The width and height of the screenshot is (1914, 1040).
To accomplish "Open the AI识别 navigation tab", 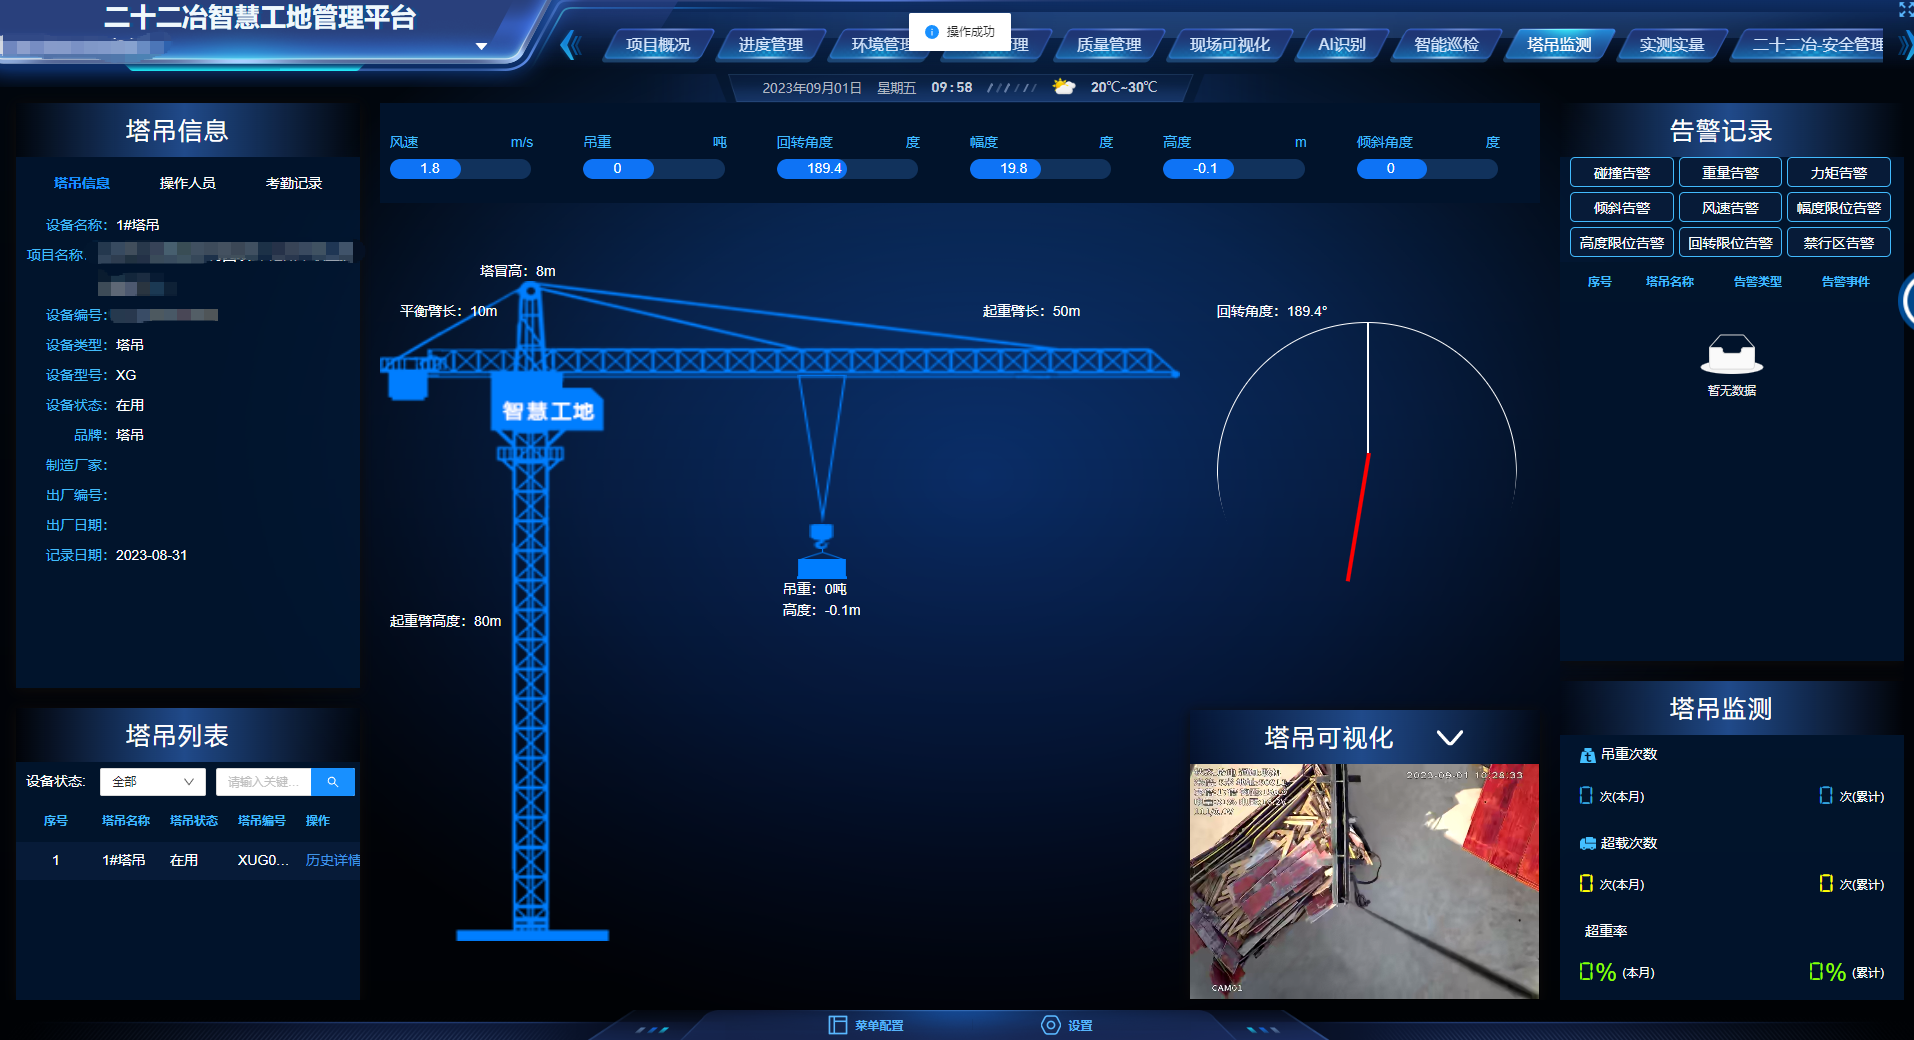I will pyautogui.click(x=1341, y=45).
